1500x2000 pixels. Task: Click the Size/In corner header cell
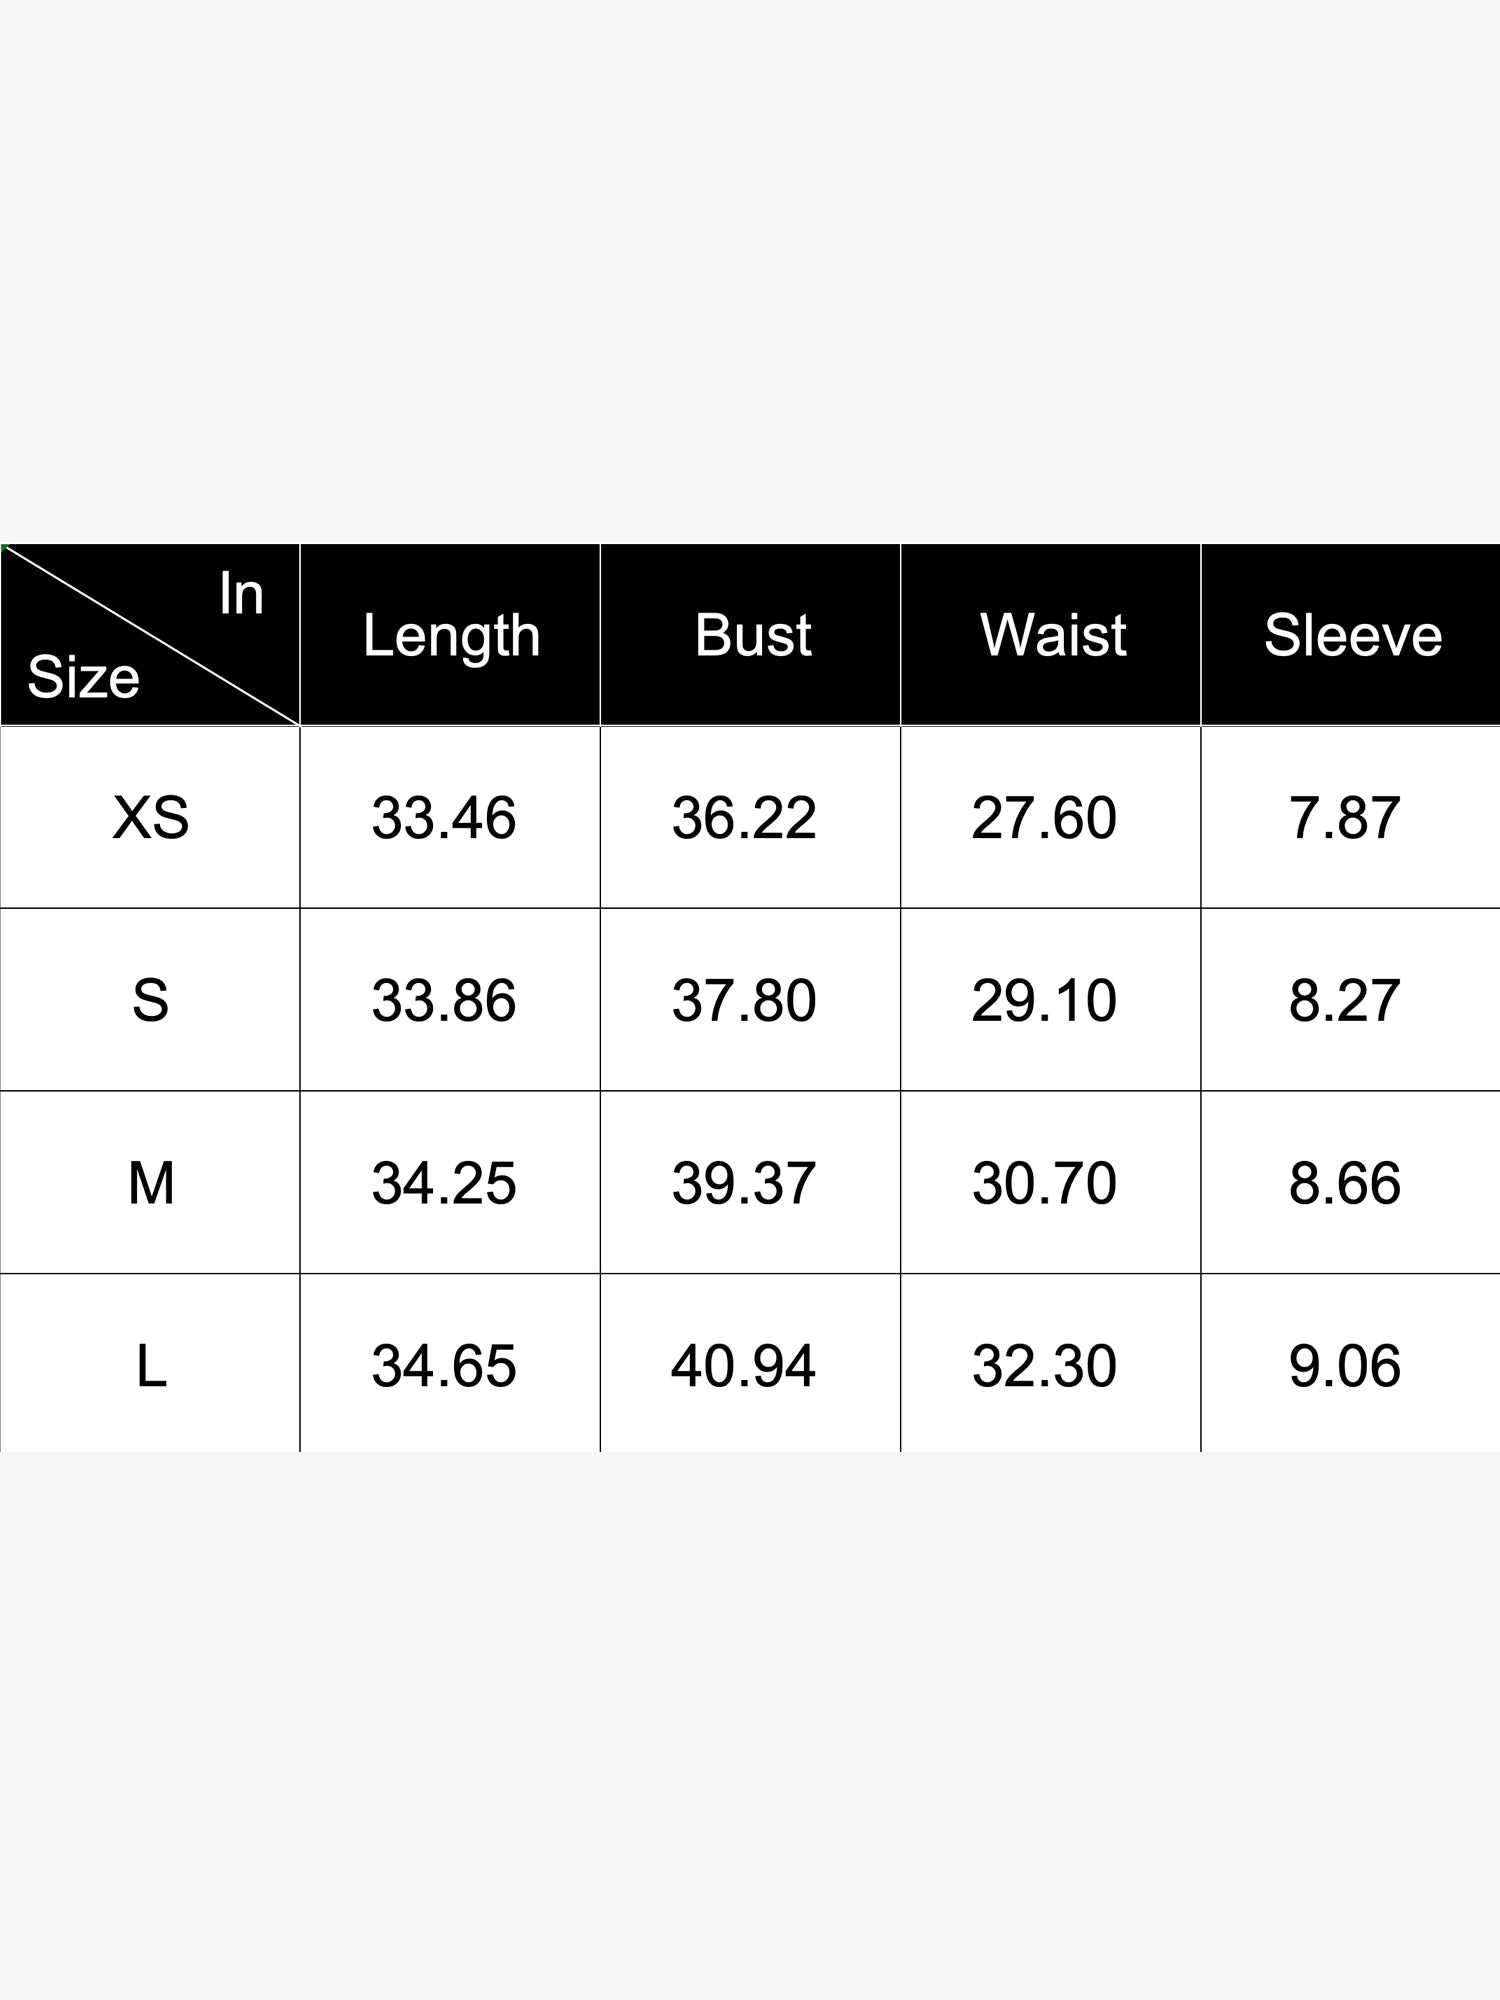pos(150,635)
